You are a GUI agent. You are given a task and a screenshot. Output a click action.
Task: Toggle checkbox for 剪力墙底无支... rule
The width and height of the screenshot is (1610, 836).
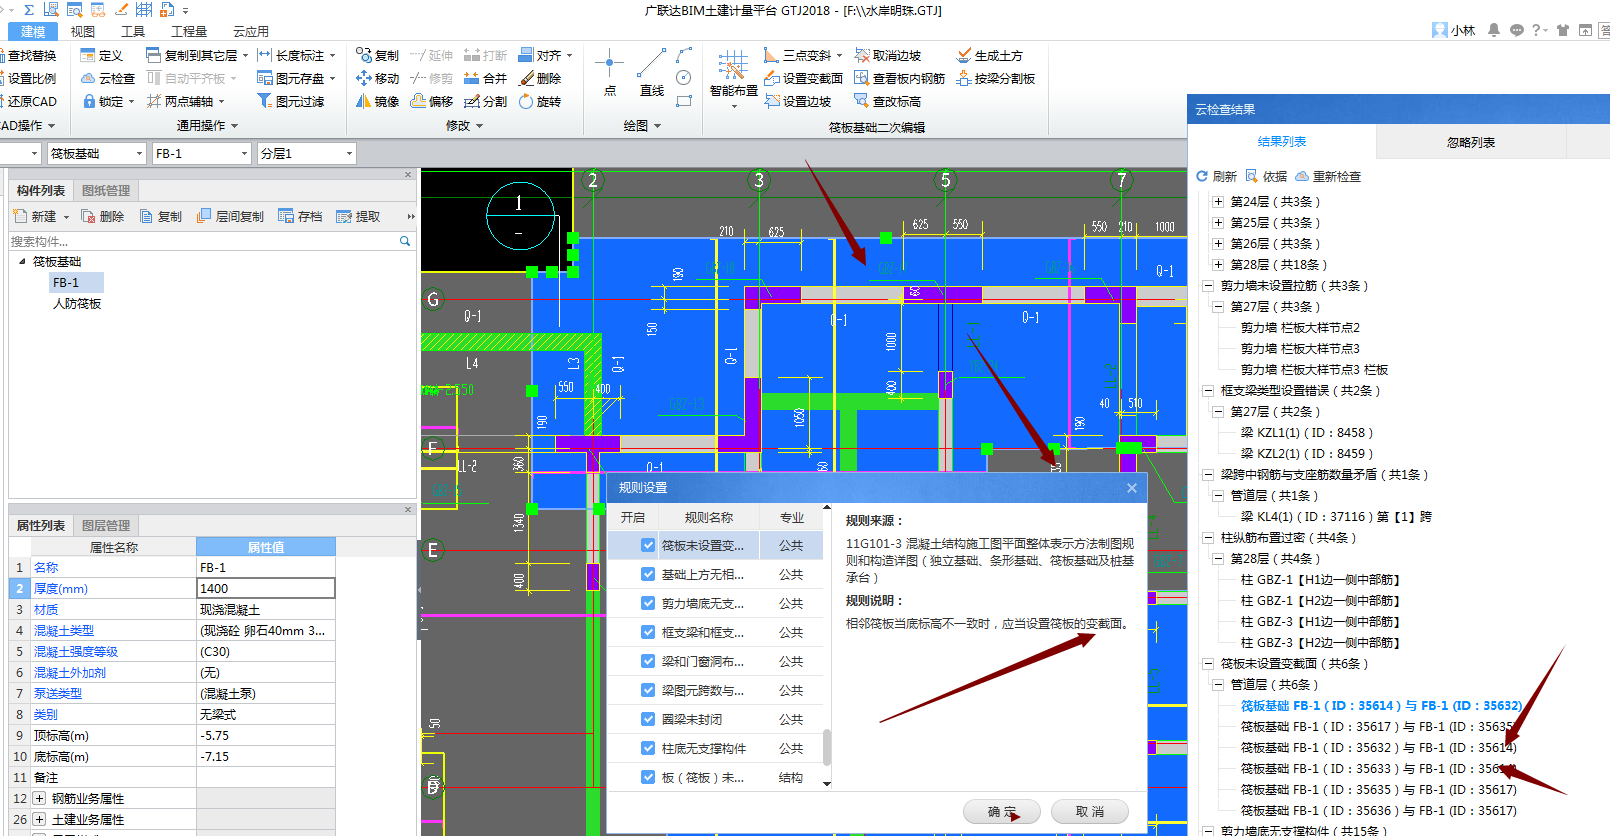[x=648, y=603]
